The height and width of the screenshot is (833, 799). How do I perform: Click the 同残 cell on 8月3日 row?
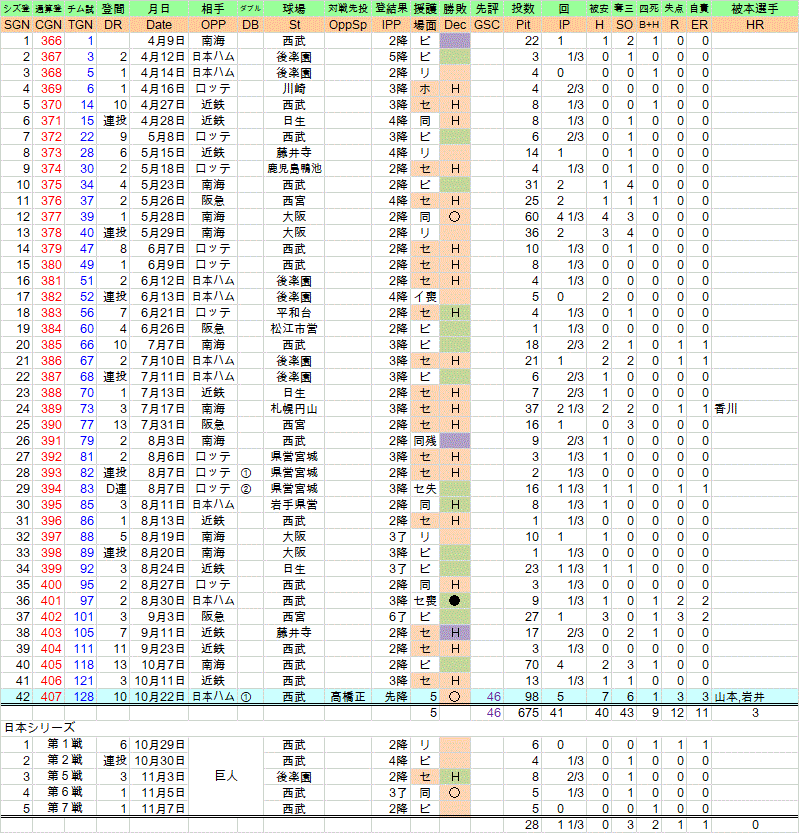tap(426, 441)
